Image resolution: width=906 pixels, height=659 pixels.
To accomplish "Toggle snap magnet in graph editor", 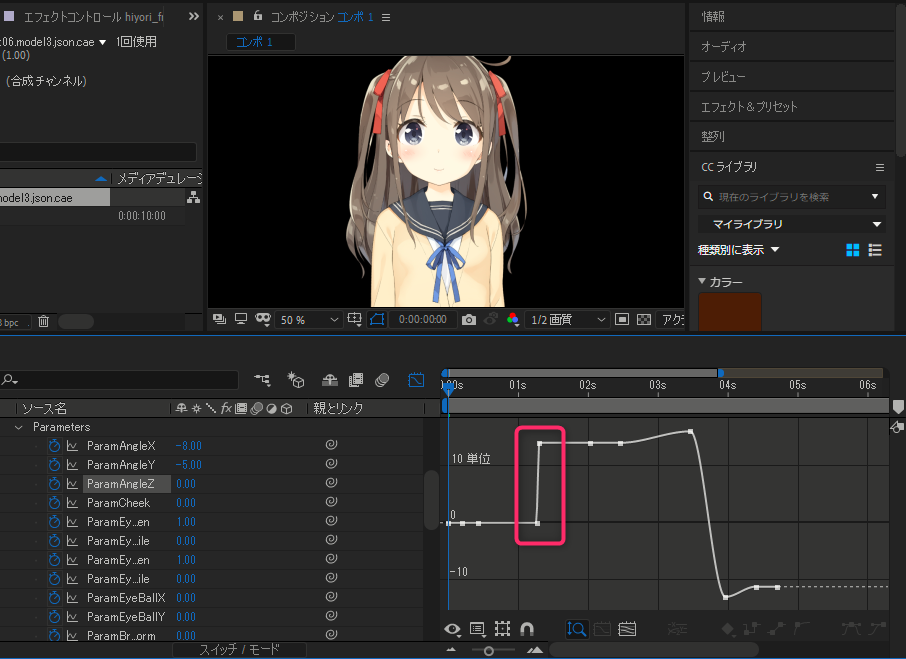I will coord(527,628).
